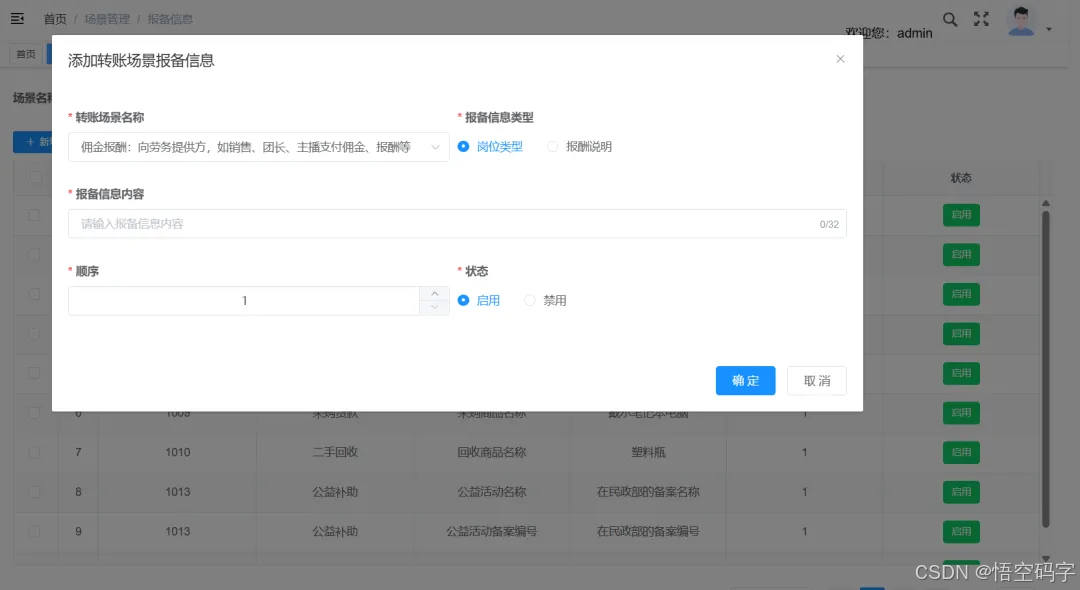Open the 转账场景名称 dropdown
The image size is (1080, 590).
[x=258, y=147]
